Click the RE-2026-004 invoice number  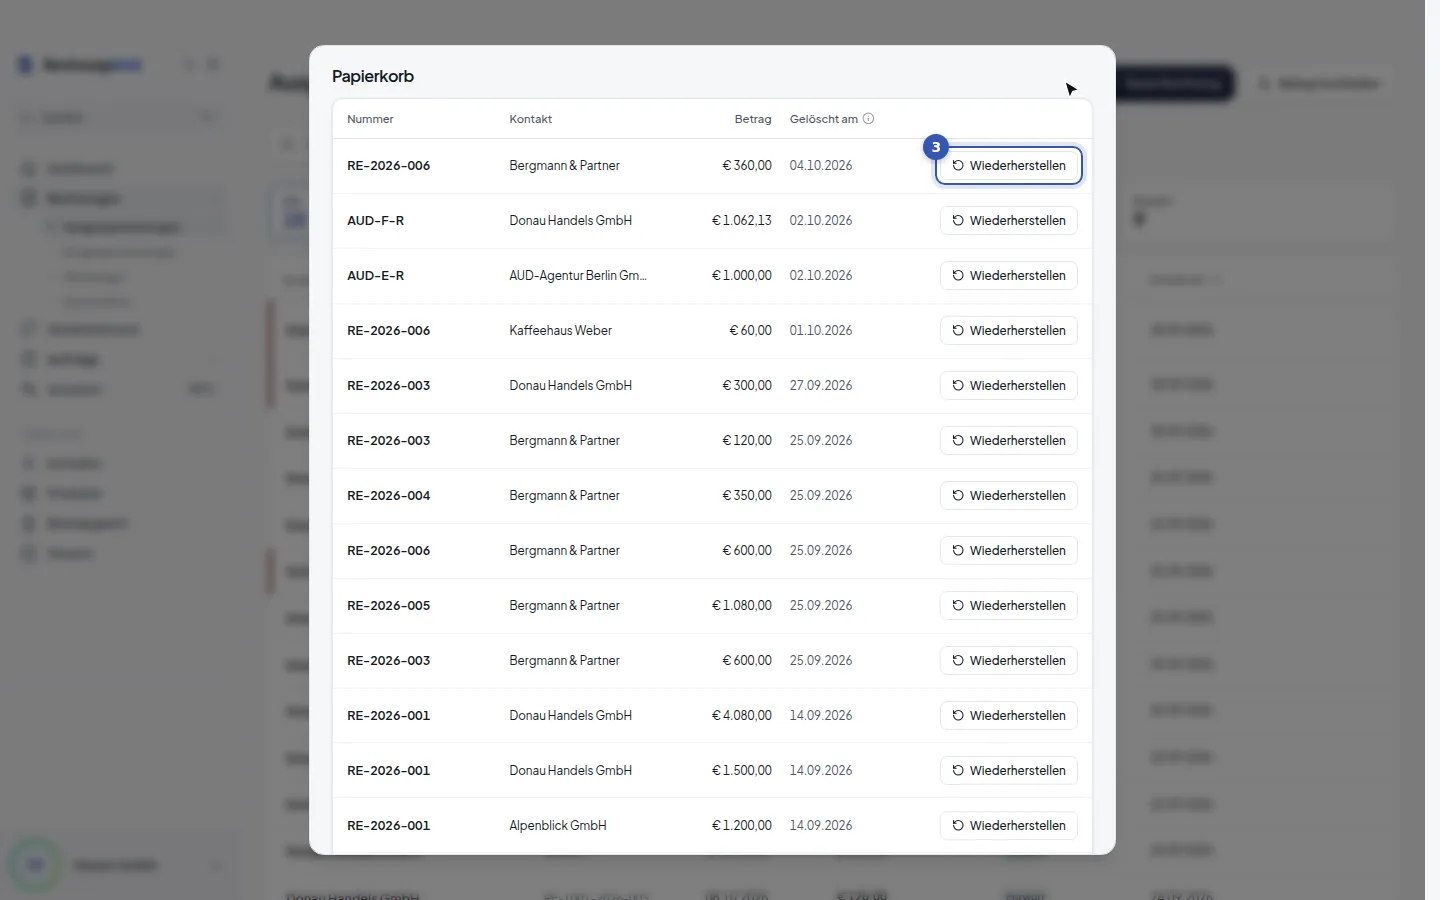tap(388, 496)
